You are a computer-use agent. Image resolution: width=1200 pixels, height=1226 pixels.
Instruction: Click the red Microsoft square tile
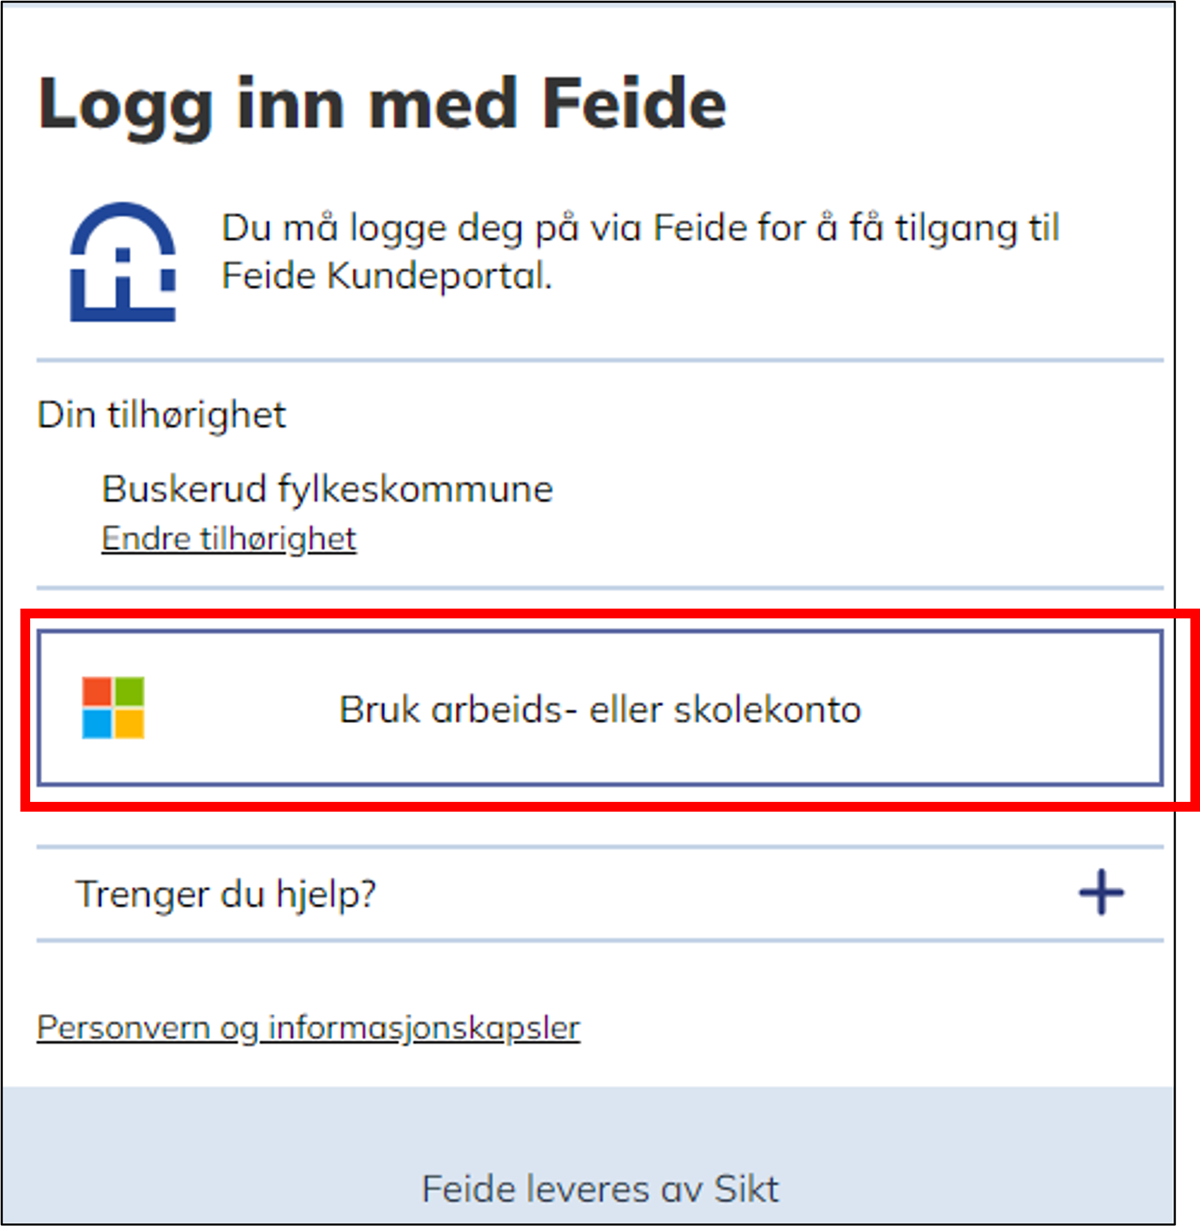coord(97,690)
